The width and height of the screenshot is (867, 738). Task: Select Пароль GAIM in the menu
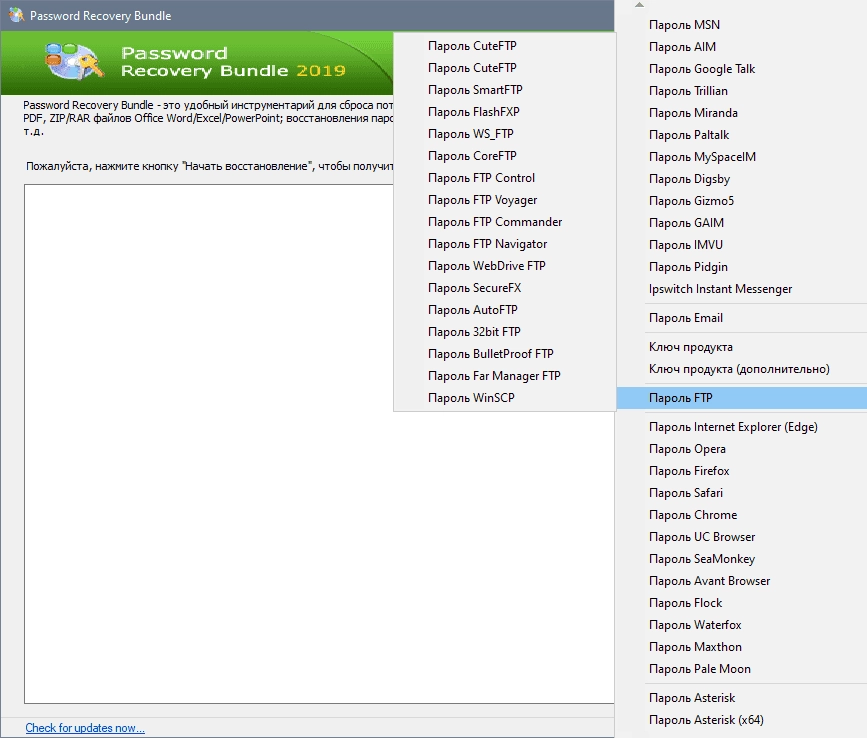[741, 223]
